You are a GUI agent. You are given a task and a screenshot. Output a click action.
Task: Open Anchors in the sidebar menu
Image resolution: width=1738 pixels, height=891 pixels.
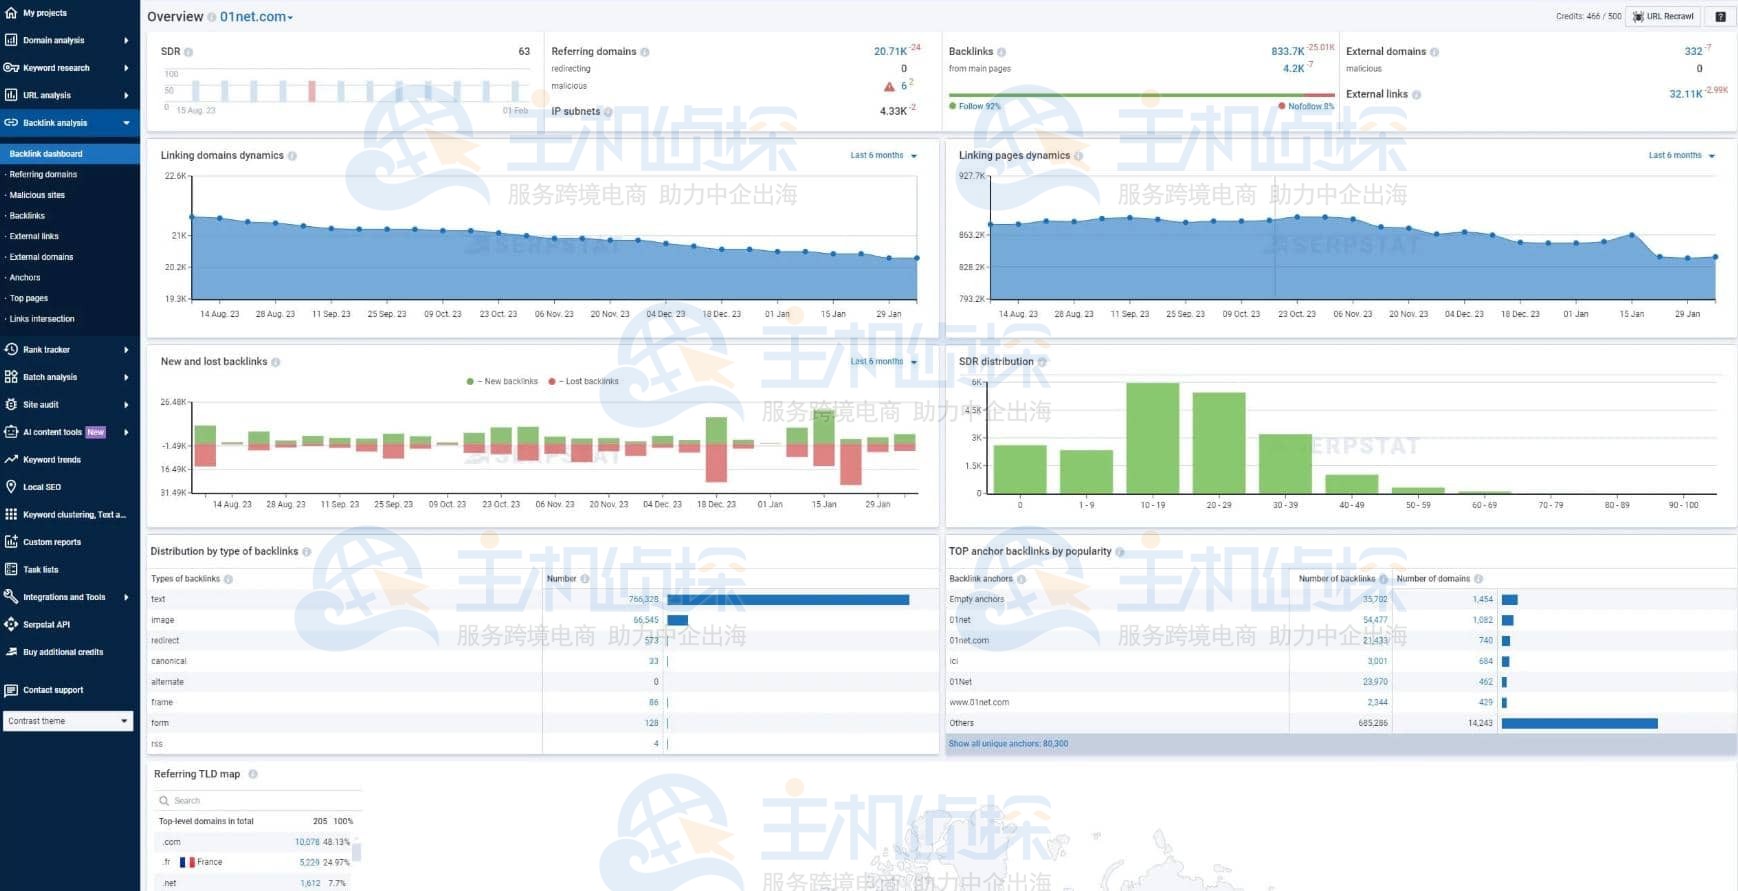tap(25, 278)
